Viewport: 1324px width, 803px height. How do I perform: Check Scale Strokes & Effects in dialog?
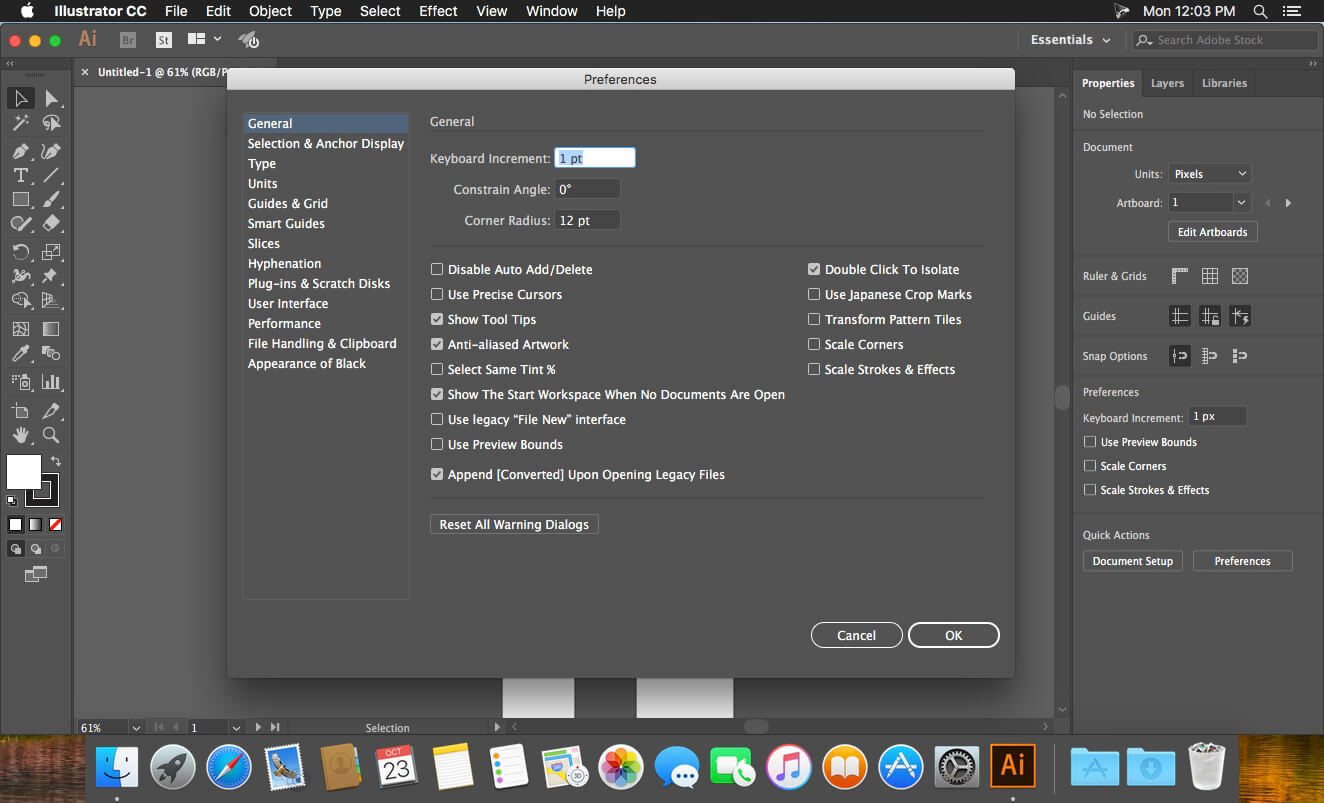tap(814, 369)
